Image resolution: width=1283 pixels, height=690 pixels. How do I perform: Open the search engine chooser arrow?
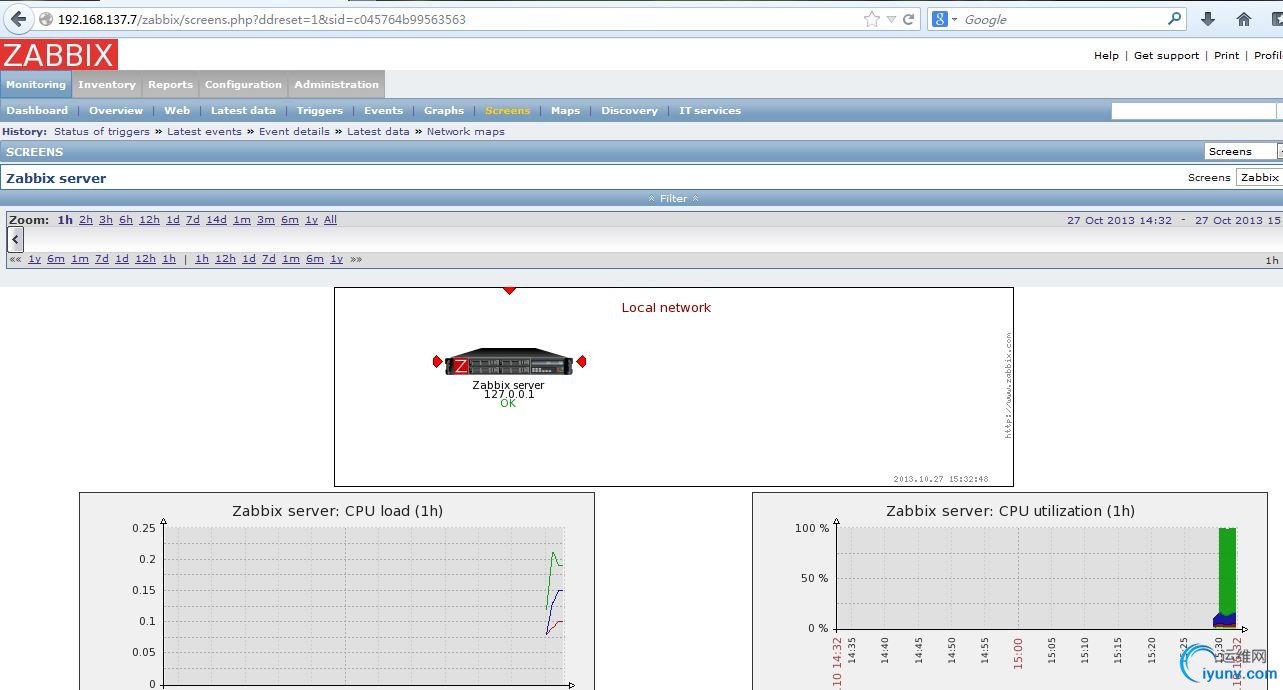954,19
